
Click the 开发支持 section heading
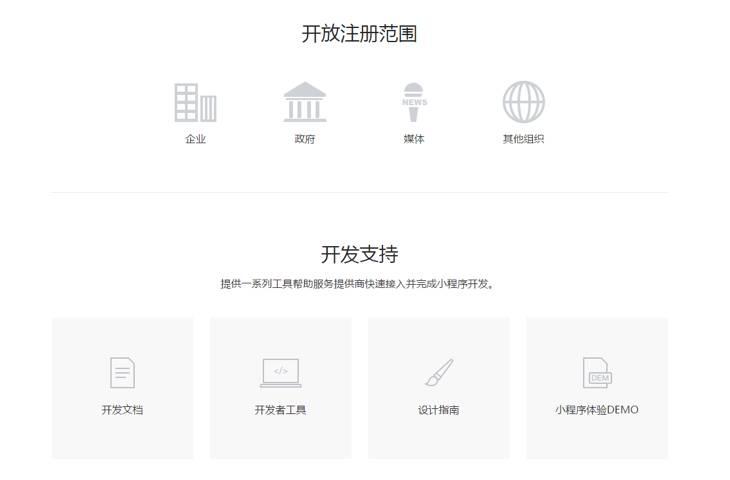[359, 254]
